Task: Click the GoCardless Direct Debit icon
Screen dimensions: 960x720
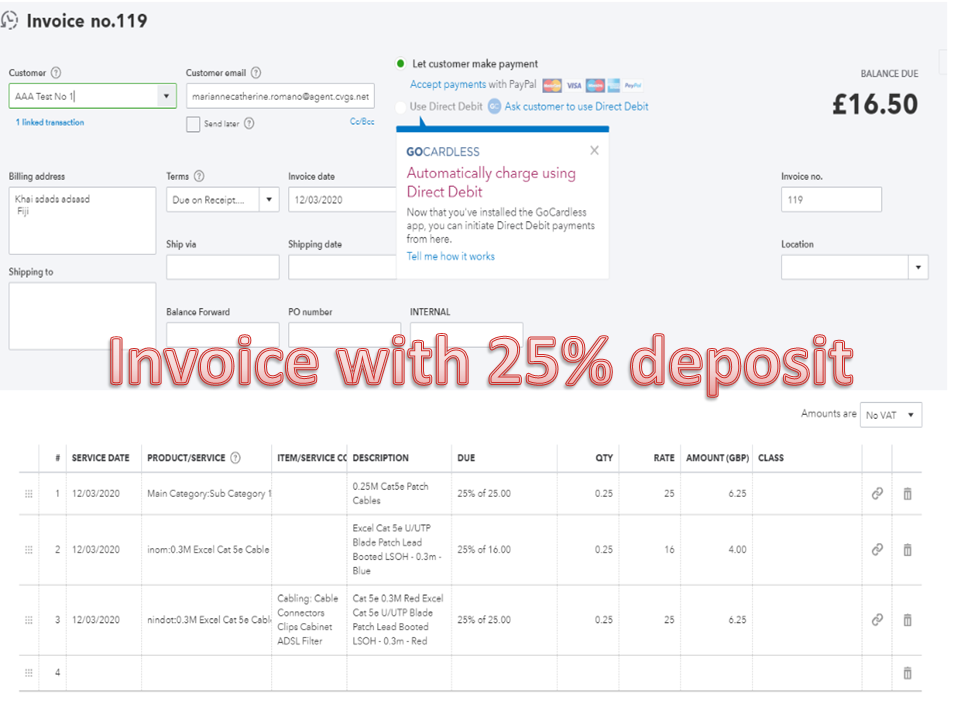Action: 494,107
